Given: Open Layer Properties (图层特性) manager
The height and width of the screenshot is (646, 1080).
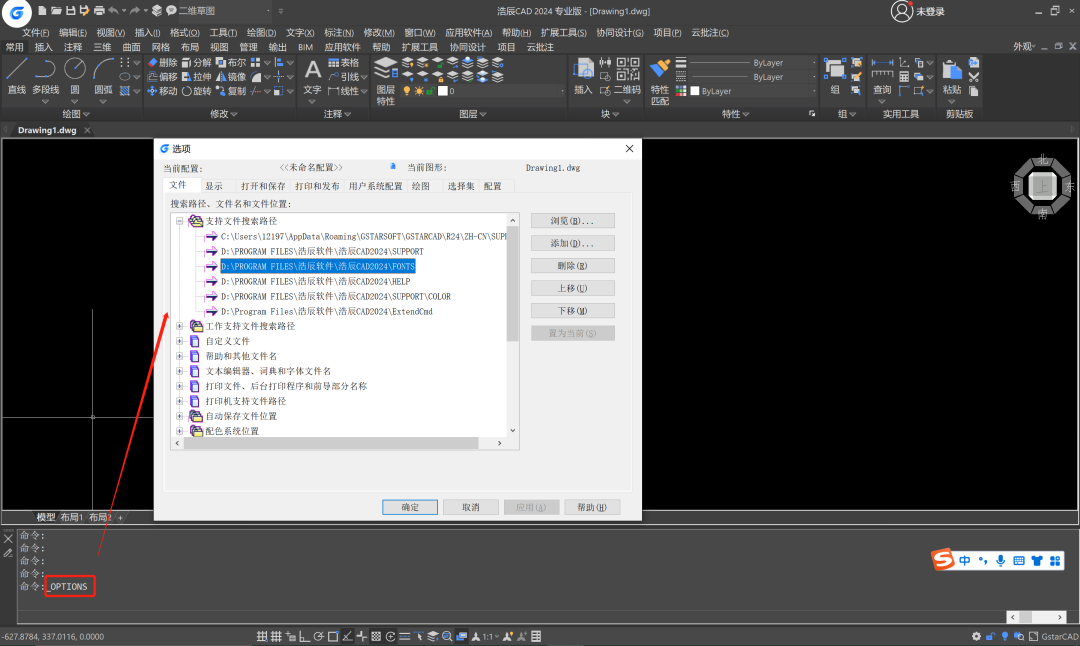Looking at the screenshot, I should click(x=386, y=81).
